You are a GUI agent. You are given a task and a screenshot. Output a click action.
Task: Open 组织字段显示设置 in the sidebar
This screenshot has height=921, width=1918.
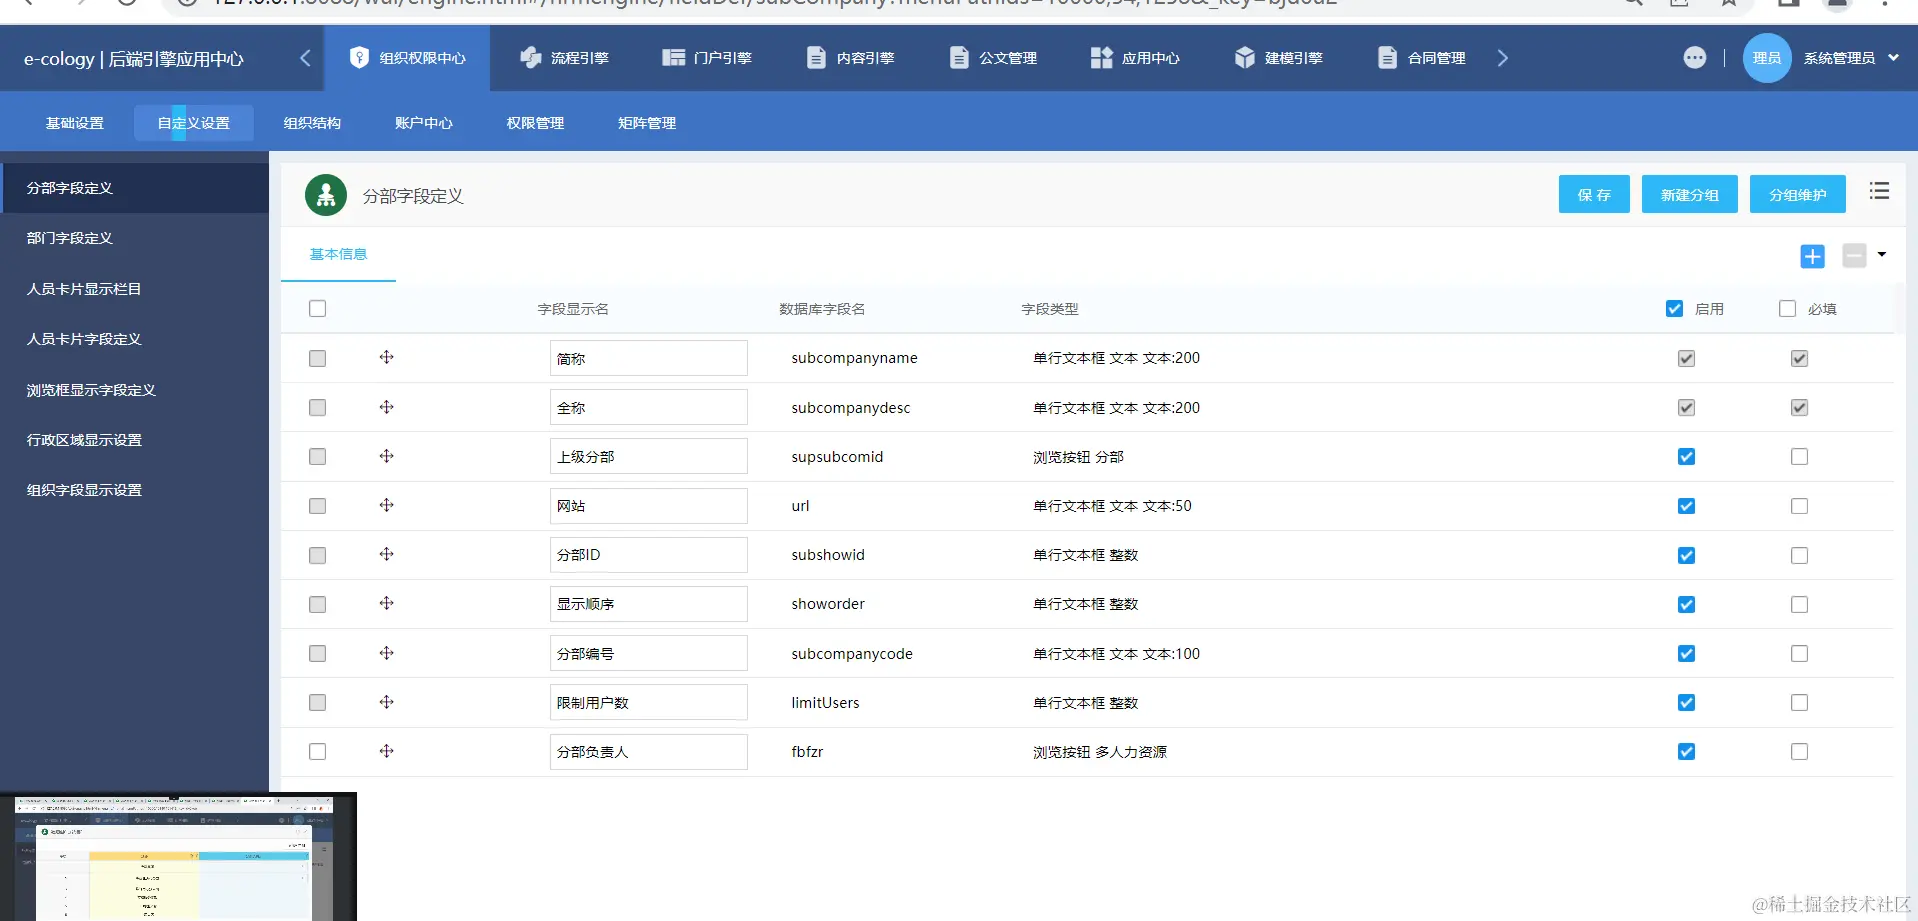pos(135,490)
